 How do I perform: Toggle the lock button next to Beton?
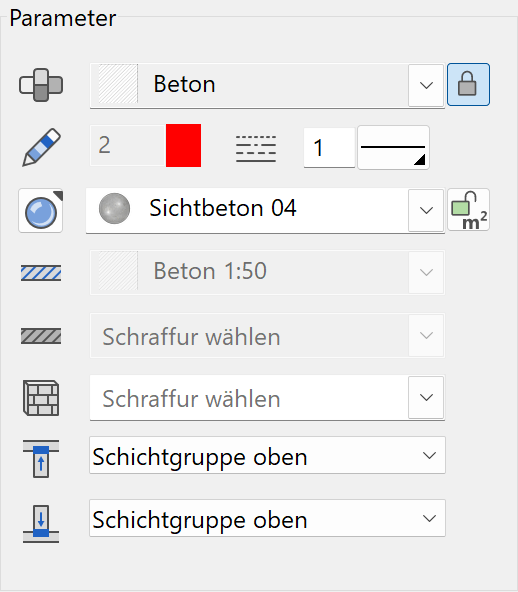(x=468, y=85)
